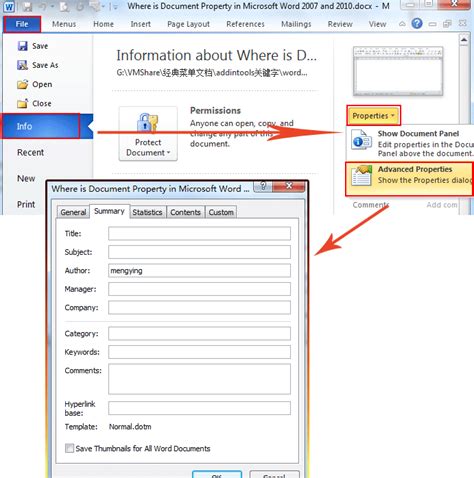Click the Protect Document lock icon
Image resolution: width=474 pixels, height=478 pixels.
click(148, 122)
